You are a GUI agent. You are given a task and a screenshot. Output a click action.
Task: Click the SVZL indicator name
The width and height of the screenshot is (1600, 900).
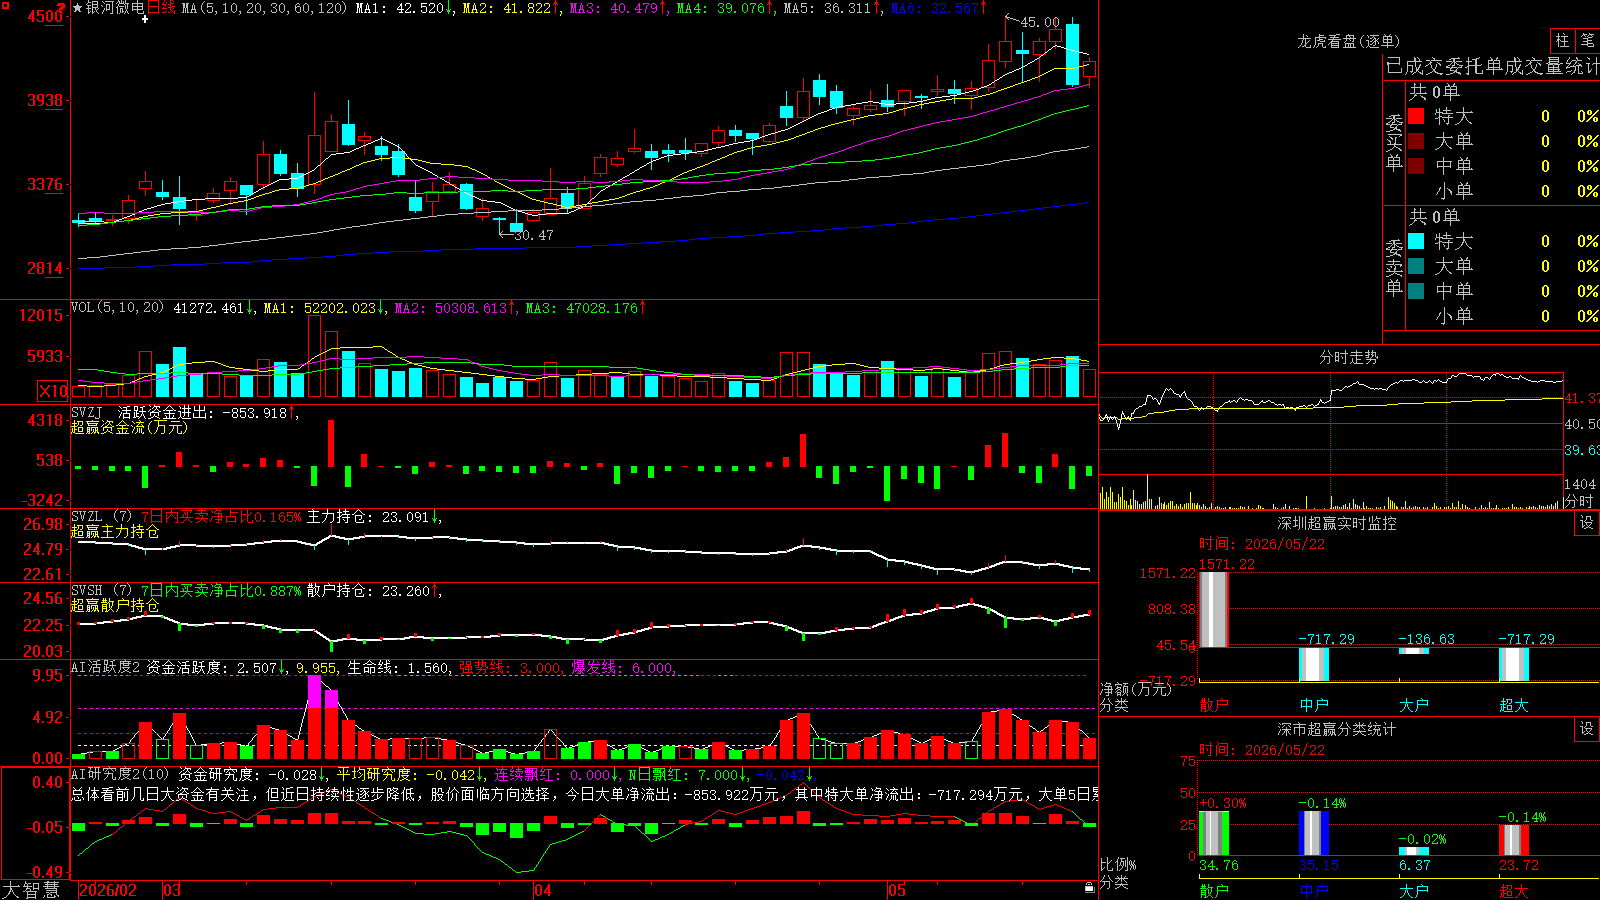[x=87, y=517]
